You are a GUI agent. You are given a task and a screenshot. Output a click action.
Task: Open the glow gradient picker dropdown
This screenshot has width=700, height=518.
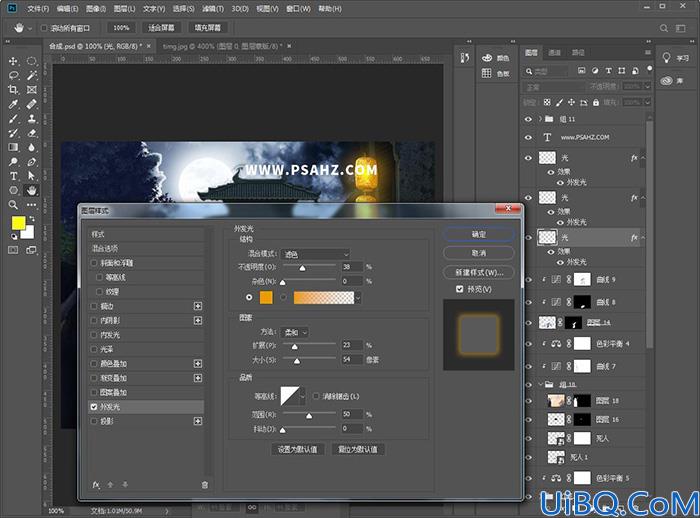pyautogui.click(x=358, y=298)
